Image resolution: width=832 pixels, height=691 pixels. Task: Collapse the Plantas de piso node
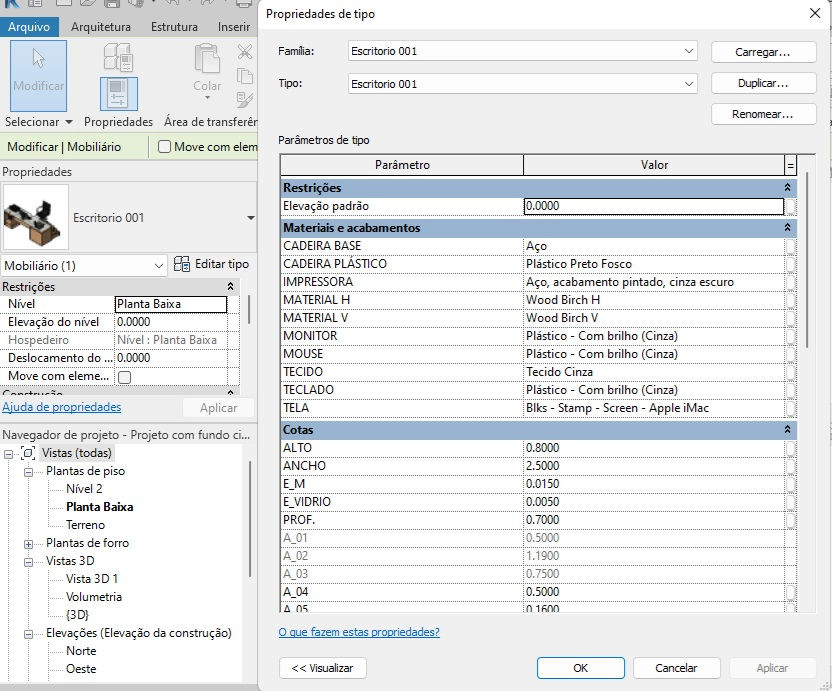(28, 472)
